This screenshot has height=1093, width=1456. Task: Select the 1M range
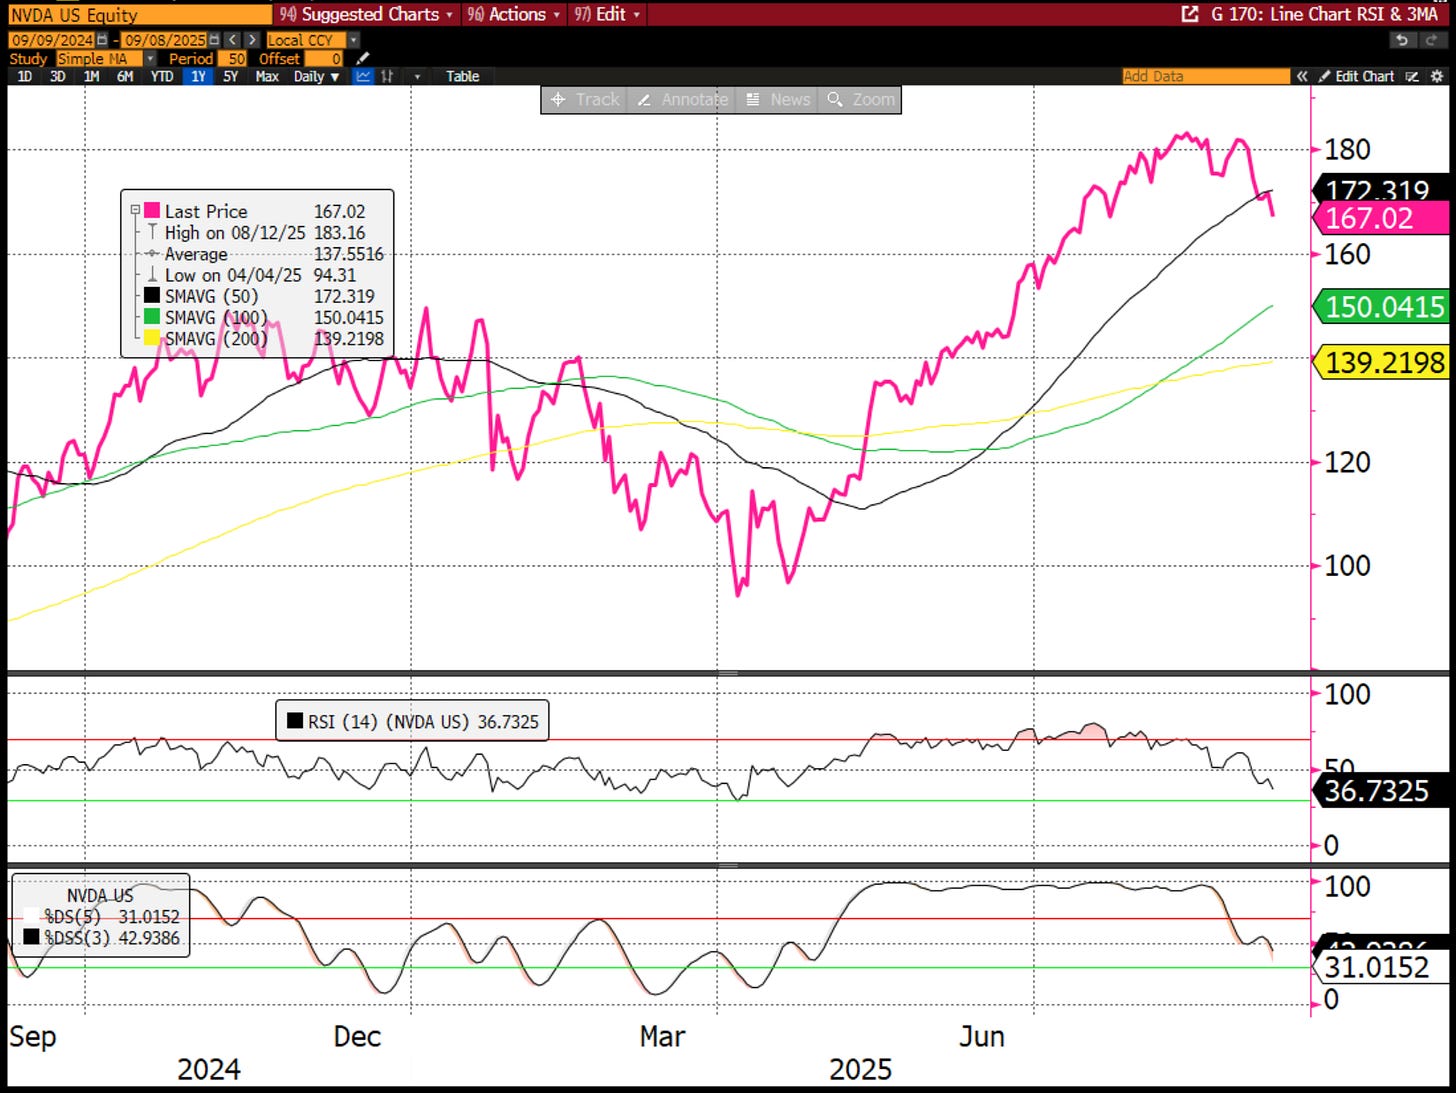pyautogui.click(x=91, y=76)
